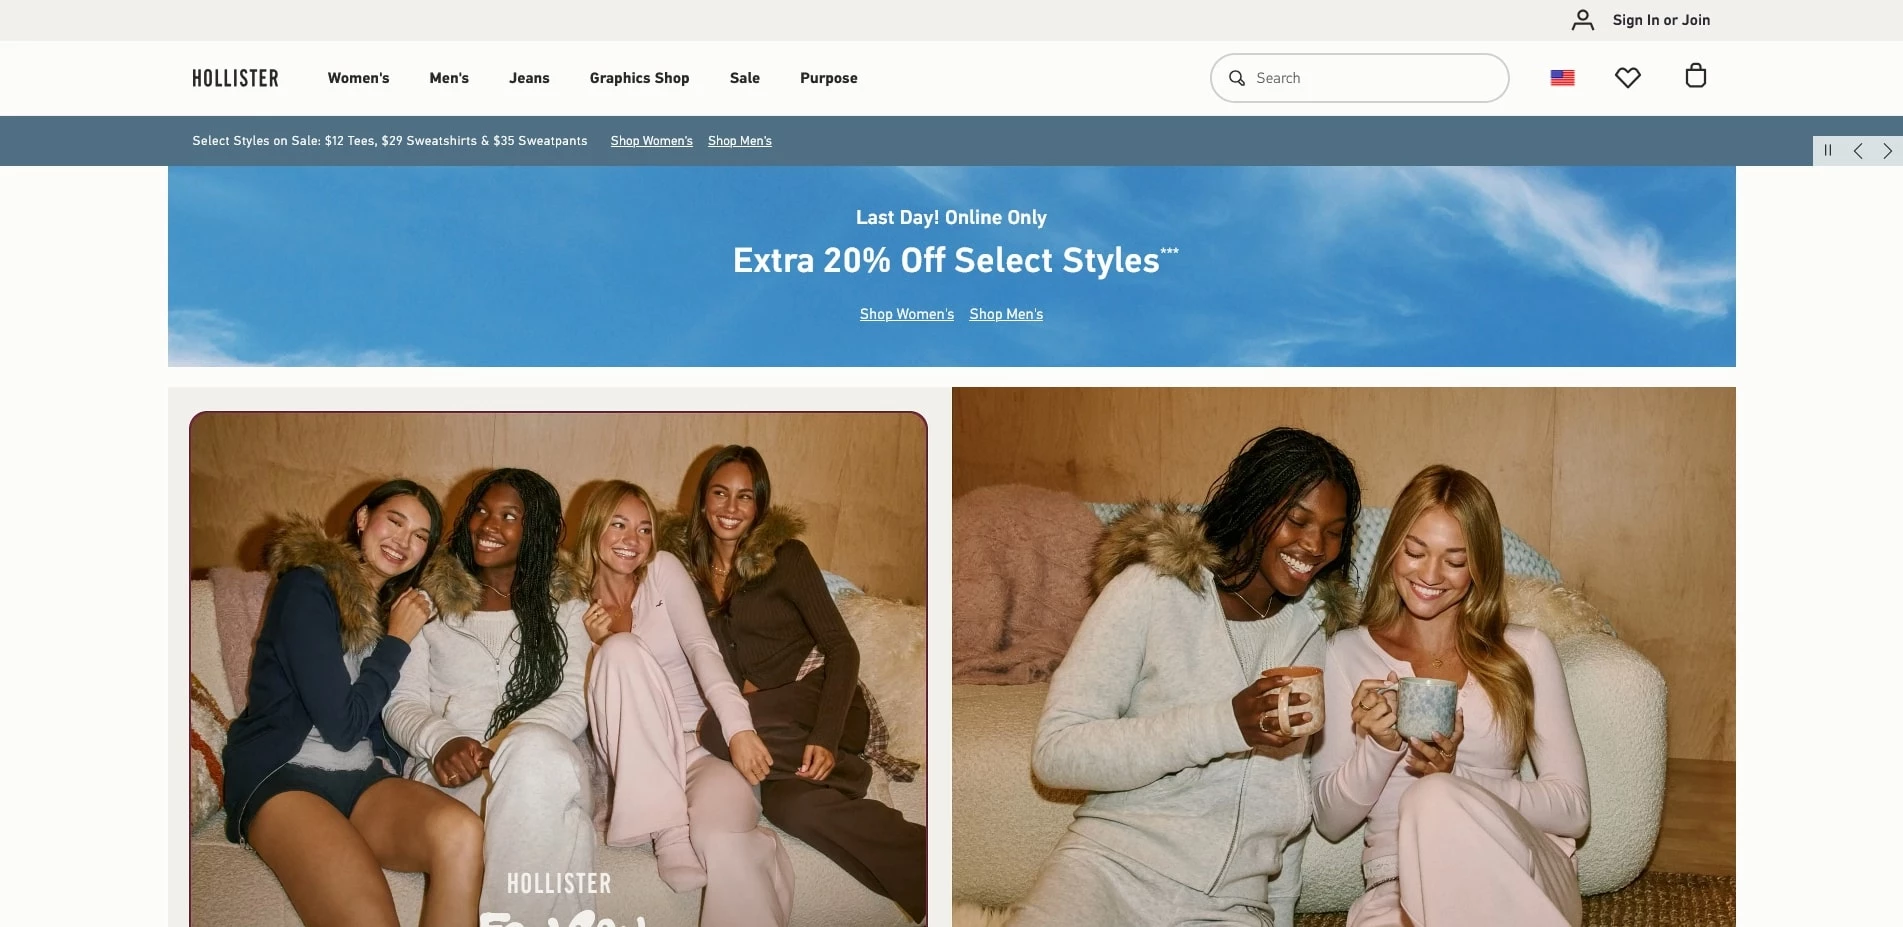The height and width of the screenshot is (927, 1903).
Task: Click Shop Men's in the sky banner
Action: point(1005,314)
